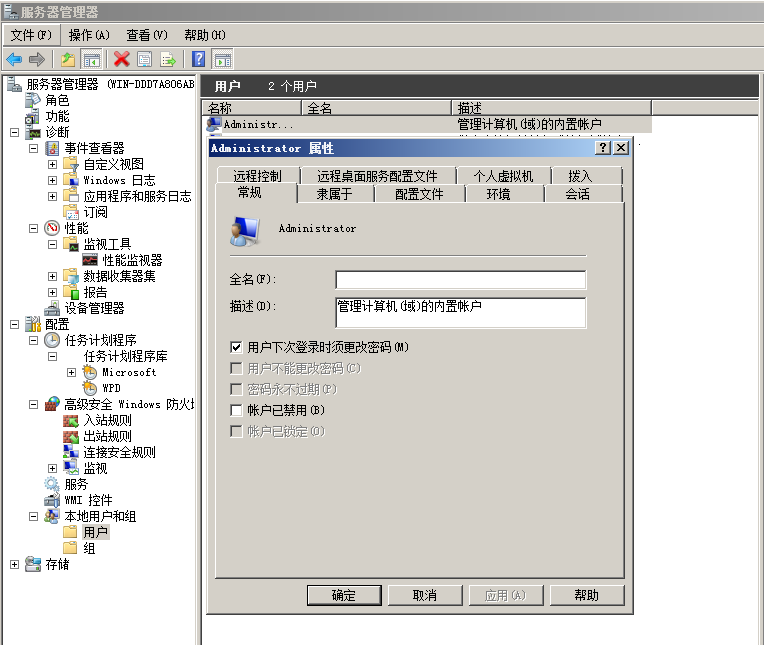
Task: Expand the 自定义视图 node
Action: click(x=53, y=165)
